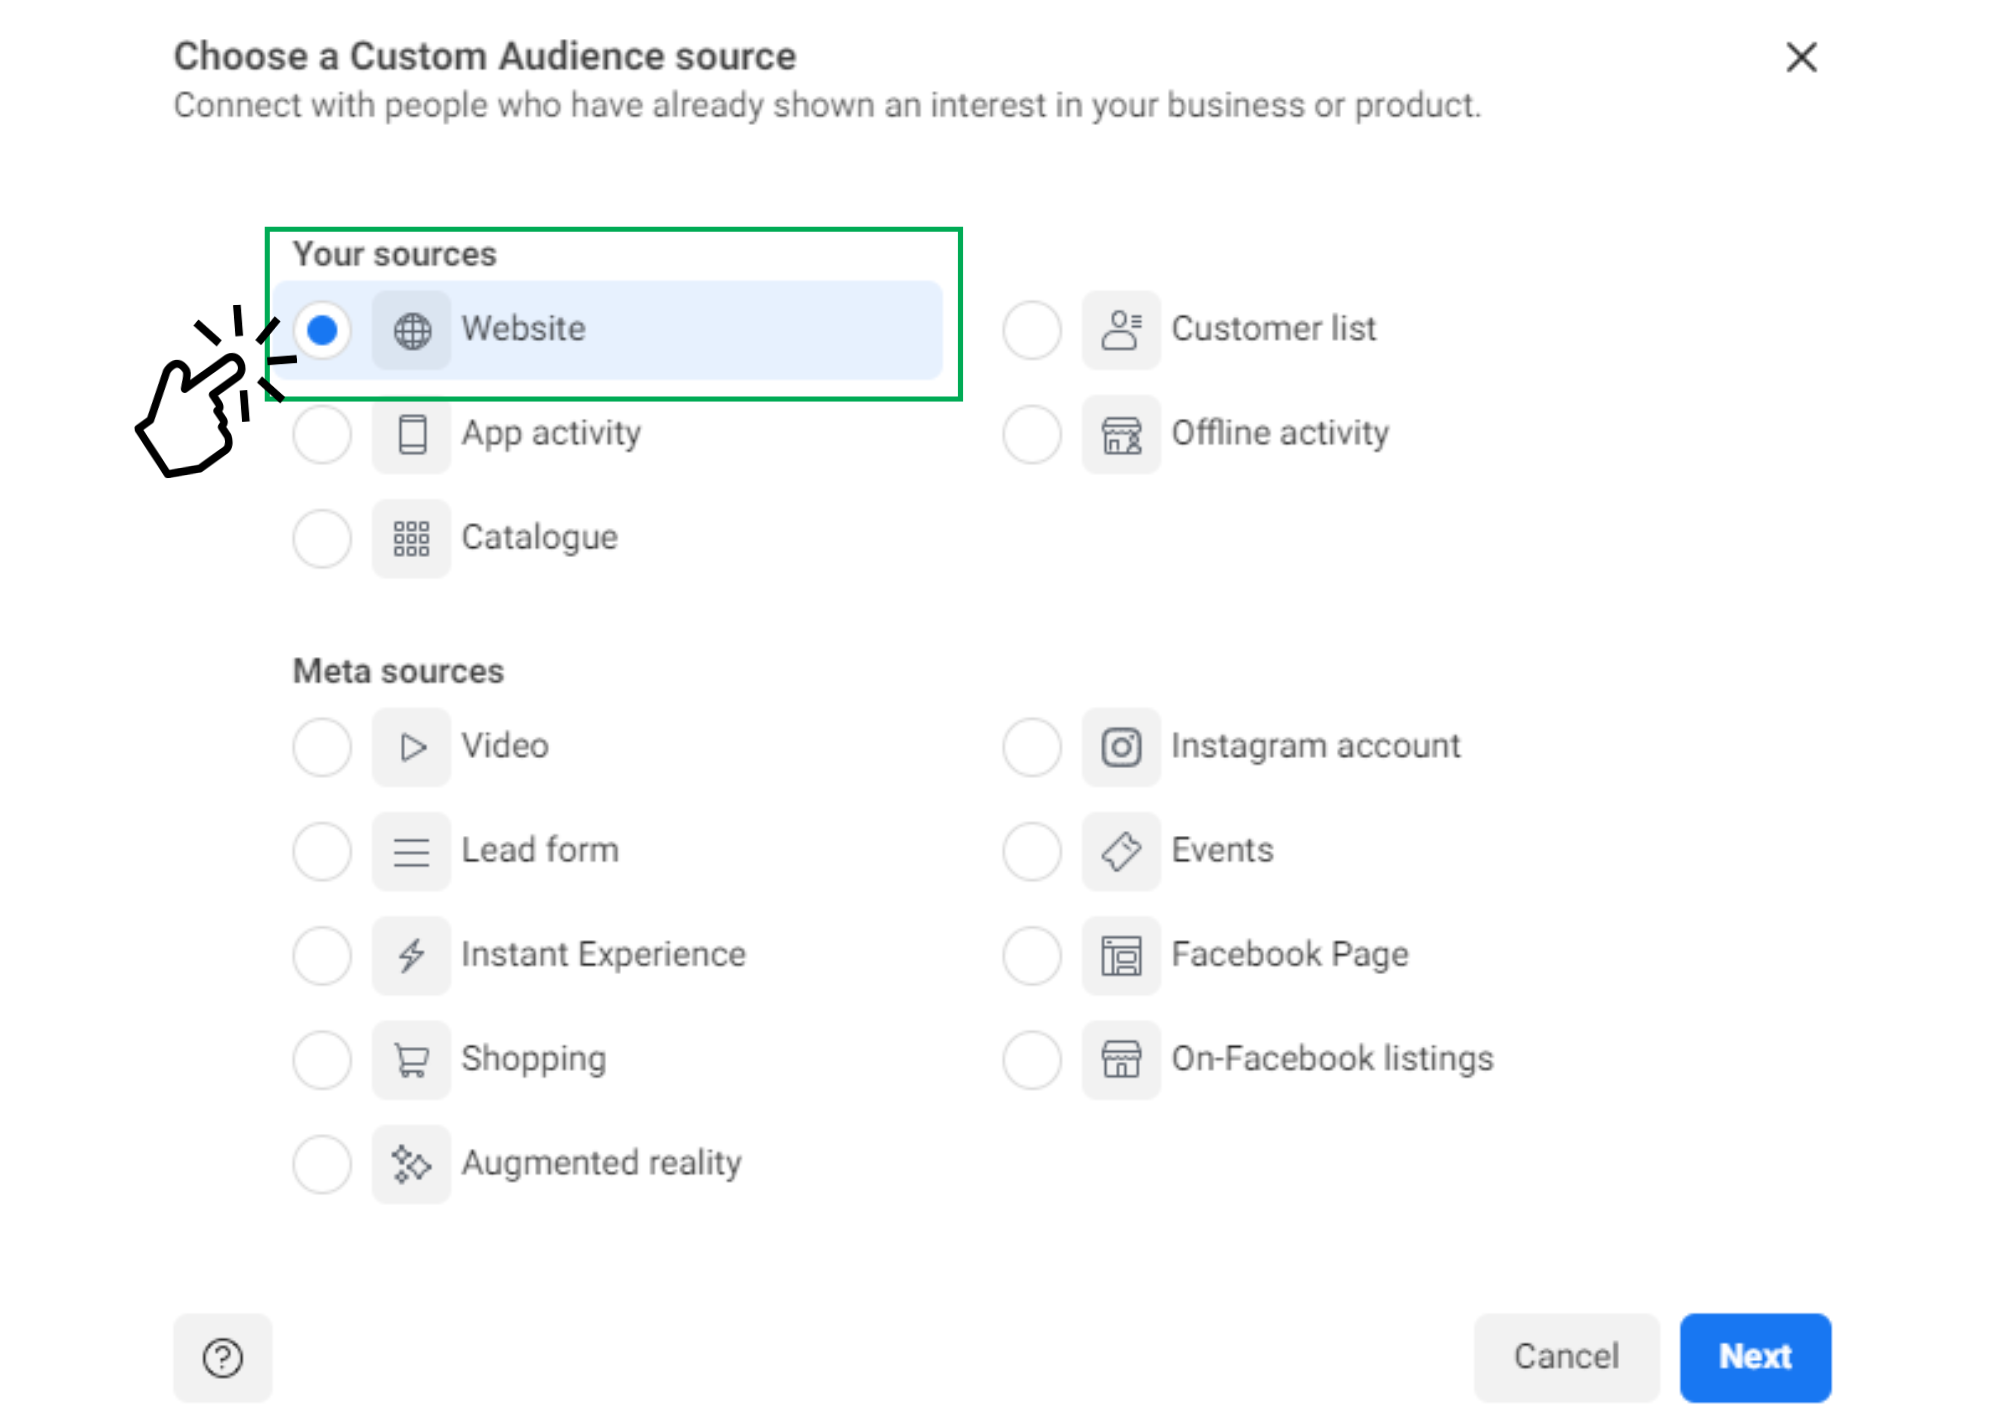Click the Offline activity store icon

pyautogui.click(x=1121, y=434)
